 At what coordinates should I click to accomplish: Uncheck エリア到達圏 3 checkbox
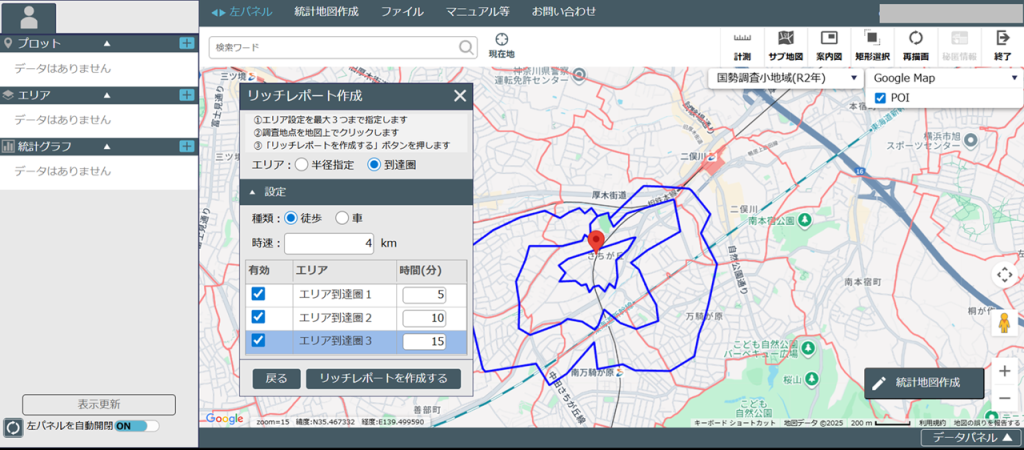(x=259, y=340)
